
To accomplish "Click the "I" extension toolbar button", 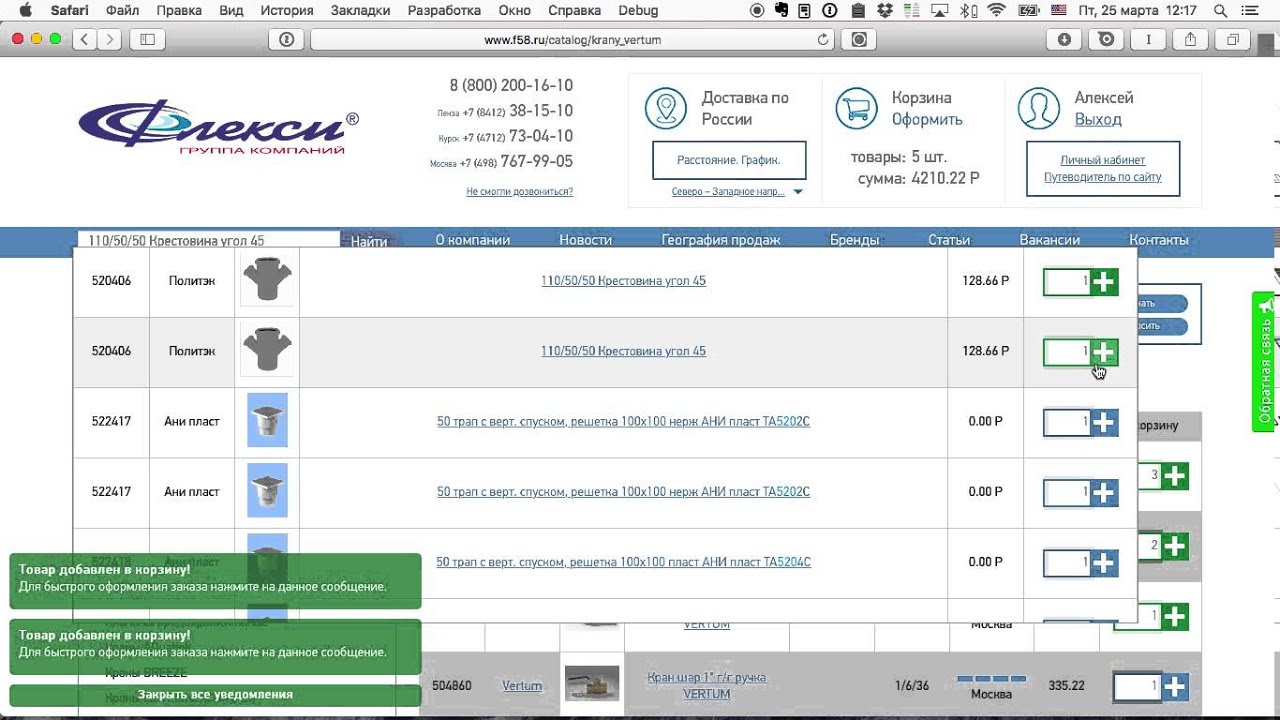I will coord(1148,39).
